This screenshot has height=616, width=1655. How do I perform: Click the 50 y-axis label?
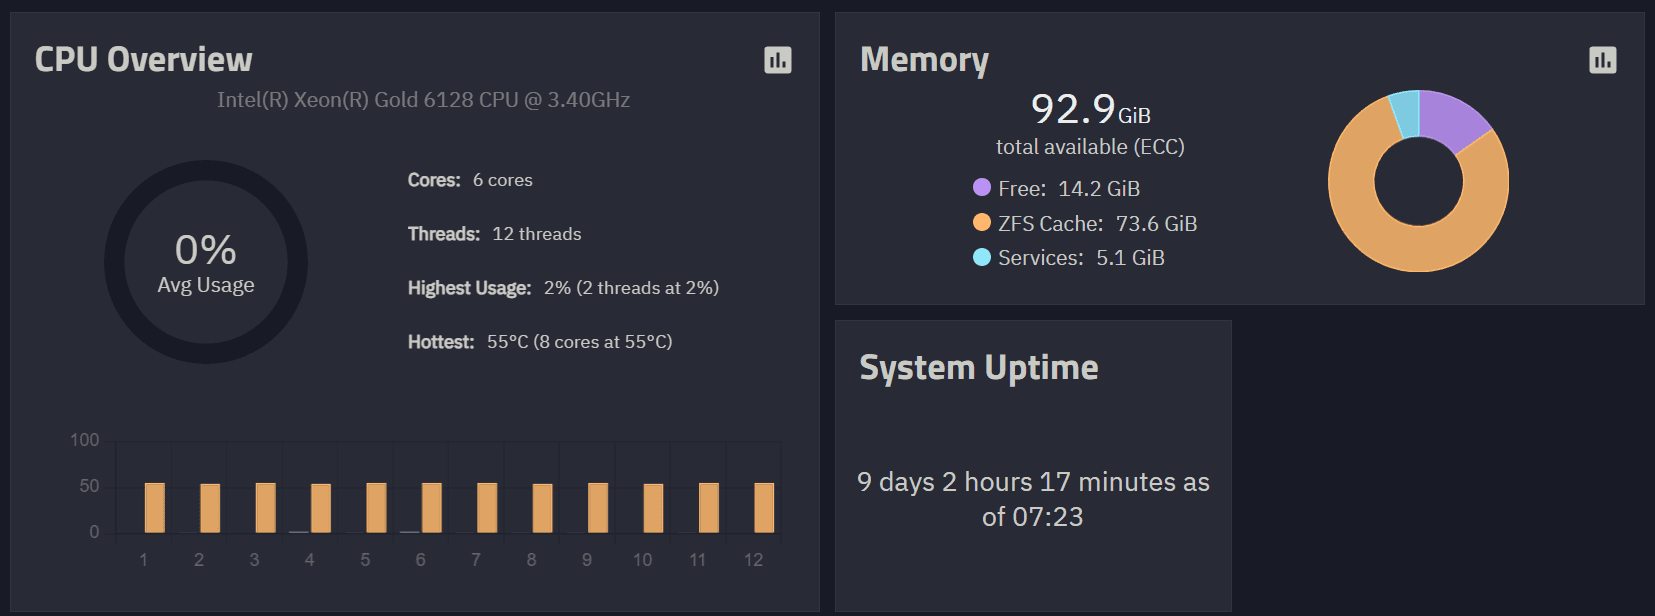point(89,486)
